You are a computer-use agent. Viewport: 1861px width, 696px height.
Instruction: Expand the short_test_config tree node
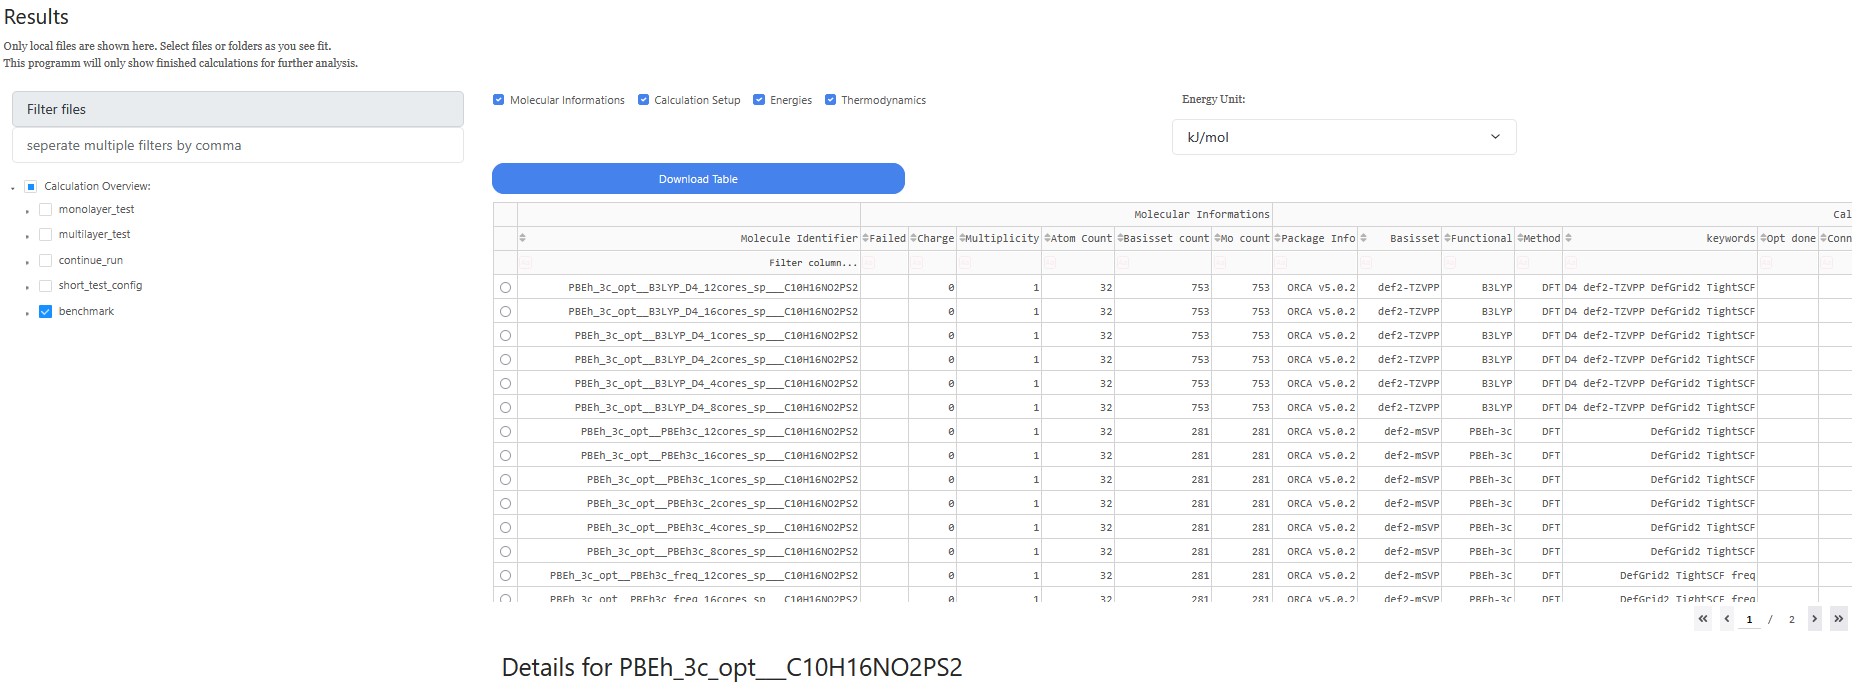click(x=27, y=286)
